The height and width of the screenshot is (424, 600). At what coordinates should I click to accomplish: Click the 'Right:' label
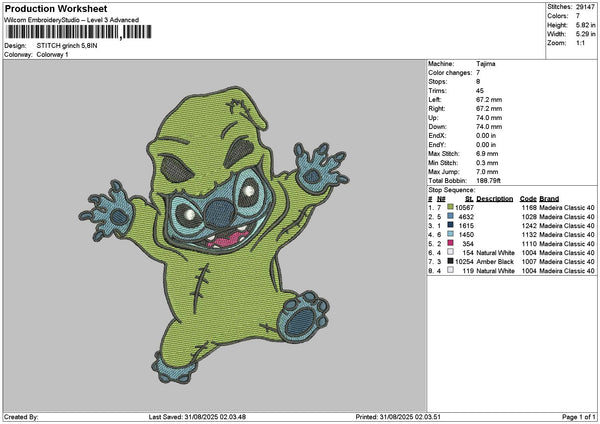tap(437, 109)
